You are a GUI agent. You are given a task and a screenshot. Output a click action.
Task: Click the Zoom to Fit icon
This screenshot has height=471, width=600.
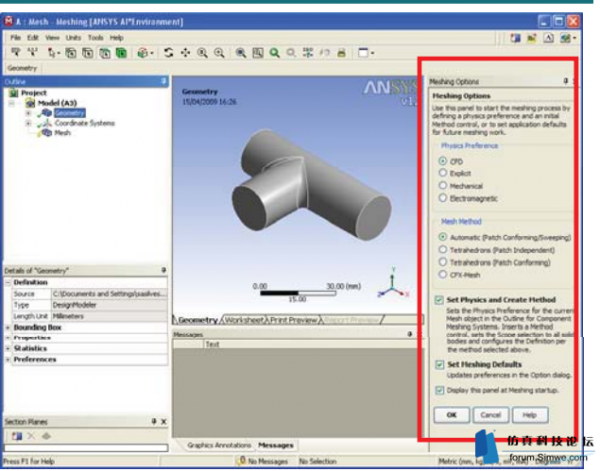pos(241,53)
